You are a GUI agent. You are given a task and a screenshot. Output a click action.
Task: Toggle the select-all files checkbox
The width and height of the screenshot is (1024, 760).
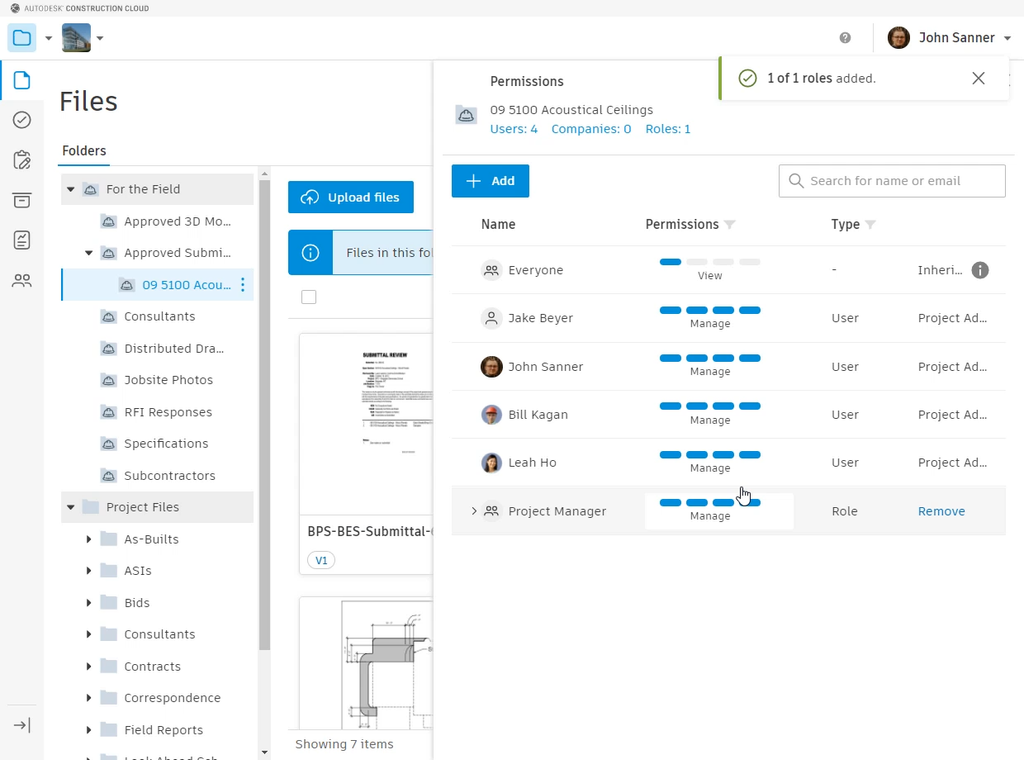pyautogui.click(x=309, y=297)
